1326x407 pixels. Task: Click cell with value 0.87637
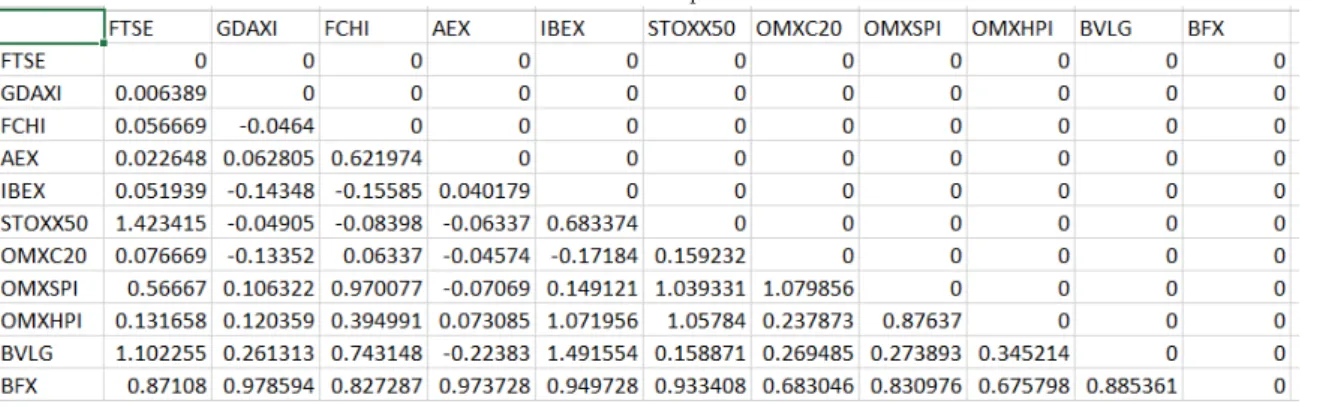pyautogui.click(x=912, y=320)
